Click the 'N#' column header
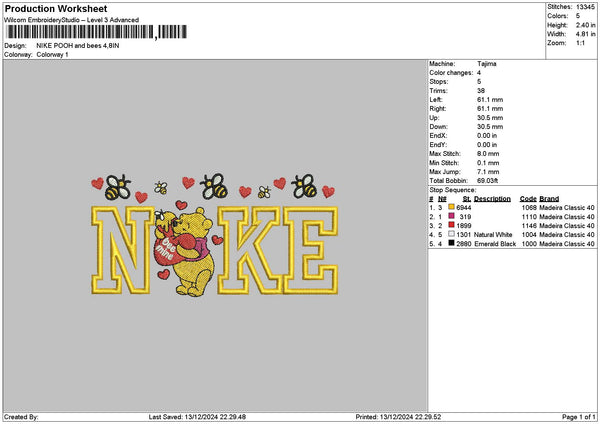600x424 pixels. [x=442, y=199]
